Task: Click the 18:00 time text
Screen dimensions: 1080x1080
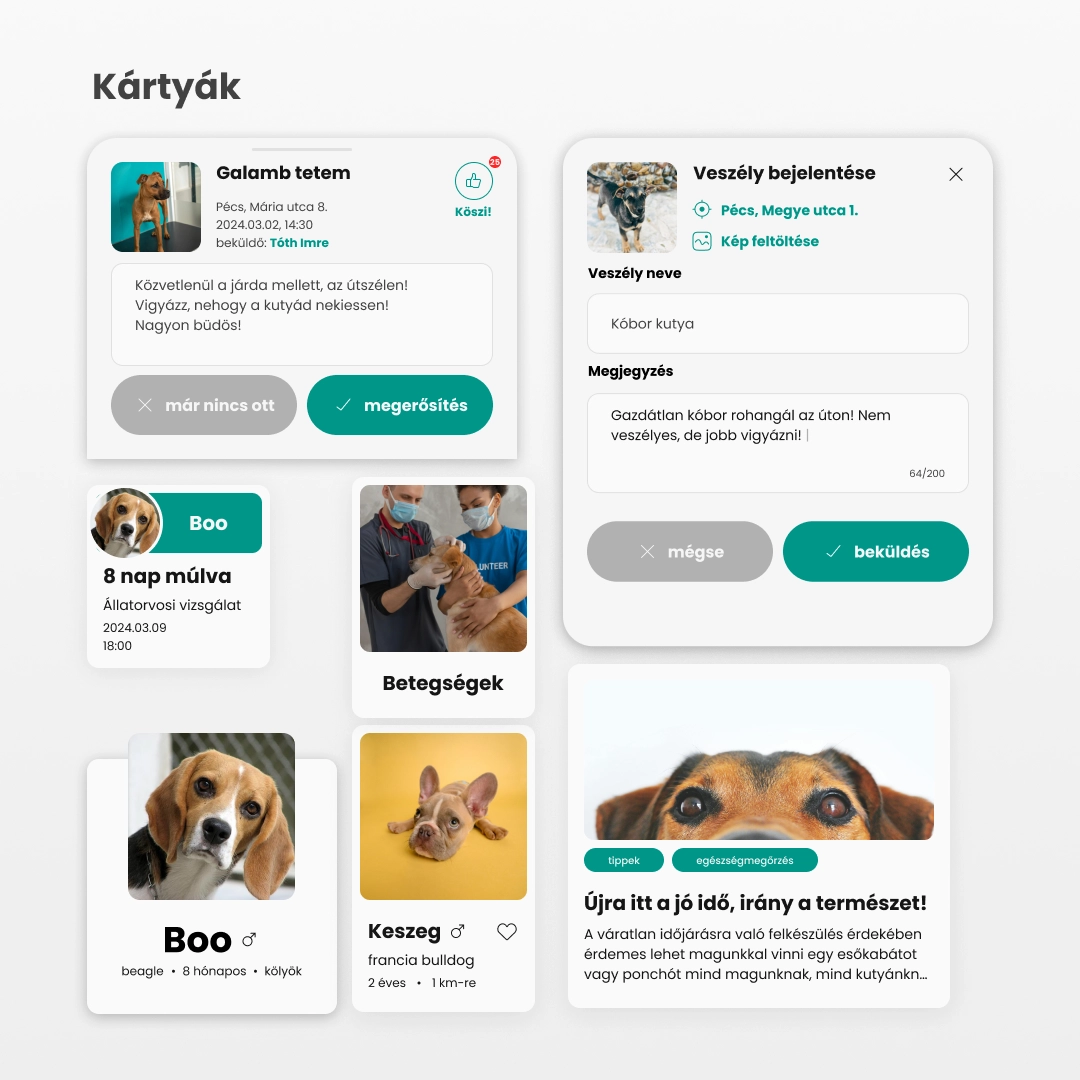Action: pyautogui.click(x=117, y=645)
